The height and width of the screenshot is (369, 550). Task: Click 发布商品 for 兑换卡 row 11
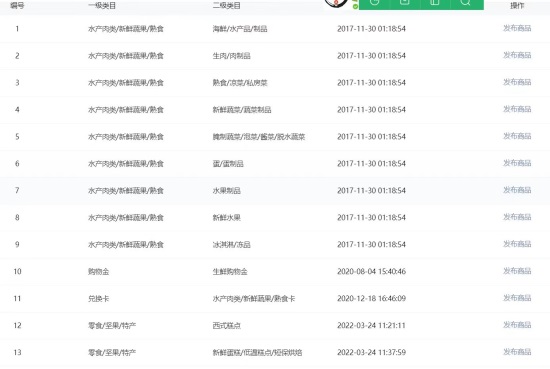click(517, 298)
